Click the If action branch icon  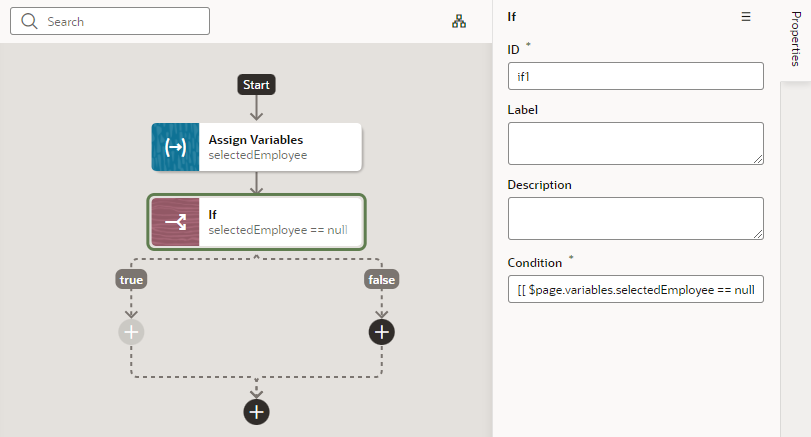[176, 222]
